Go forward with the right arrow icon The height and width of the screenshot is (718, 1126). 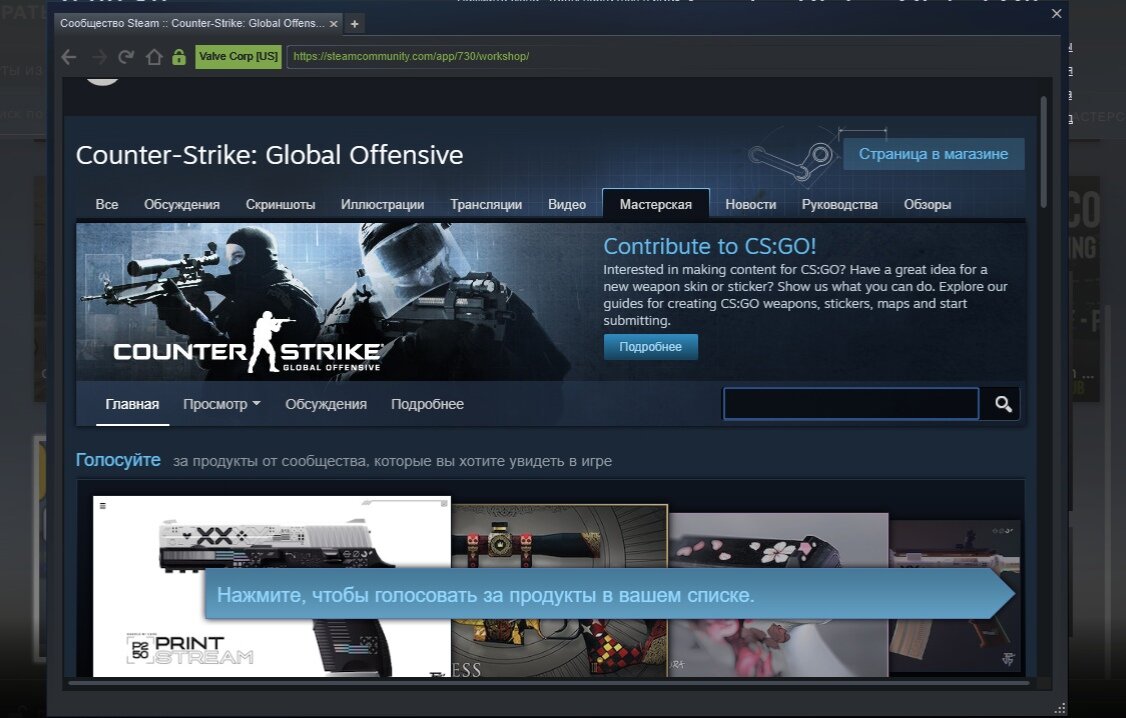click(x=99, y=57)
